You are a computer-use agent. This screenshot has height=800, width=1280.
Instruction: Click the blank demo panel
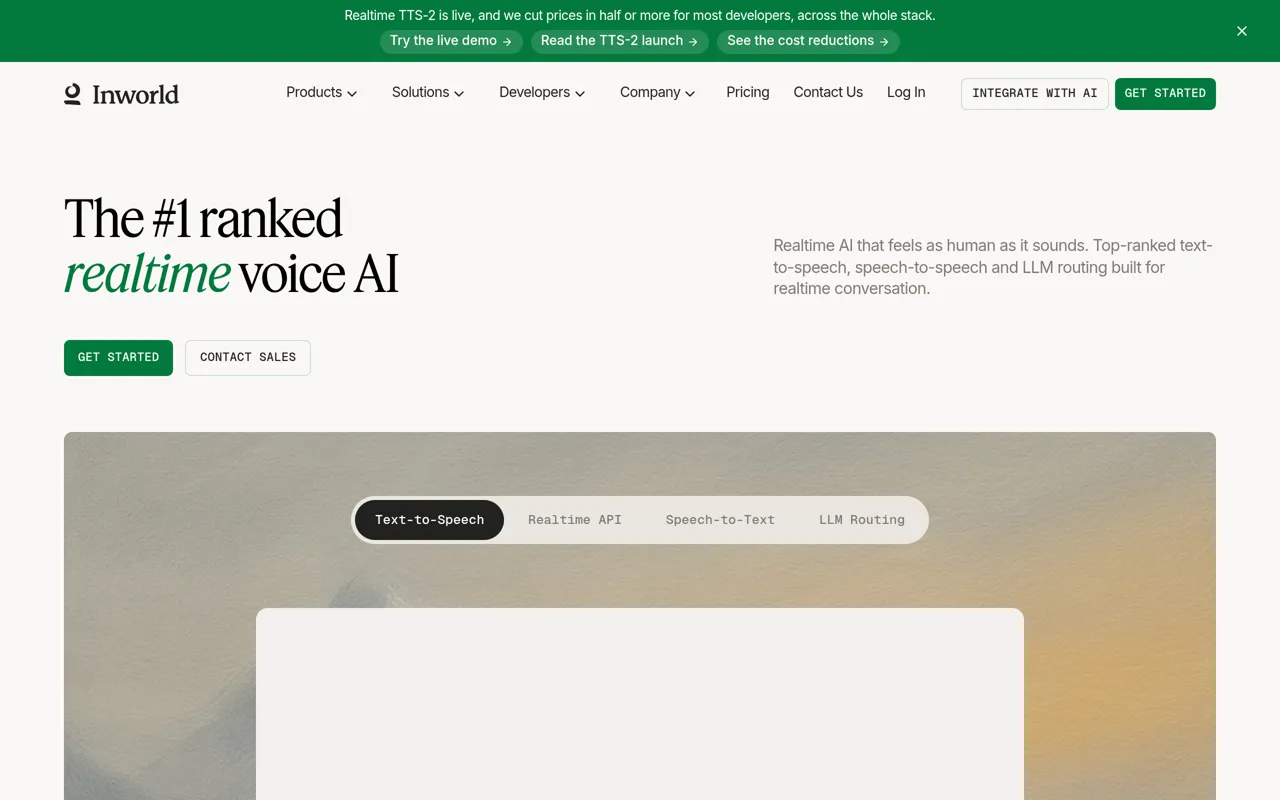(640, 704)
